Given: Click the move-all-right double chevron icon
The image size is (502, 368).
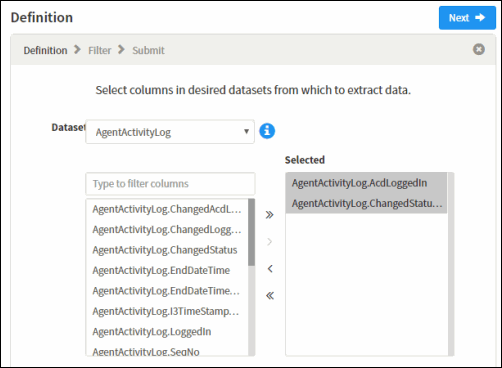Looking at the screenshot, I should (x=269, y=215).
